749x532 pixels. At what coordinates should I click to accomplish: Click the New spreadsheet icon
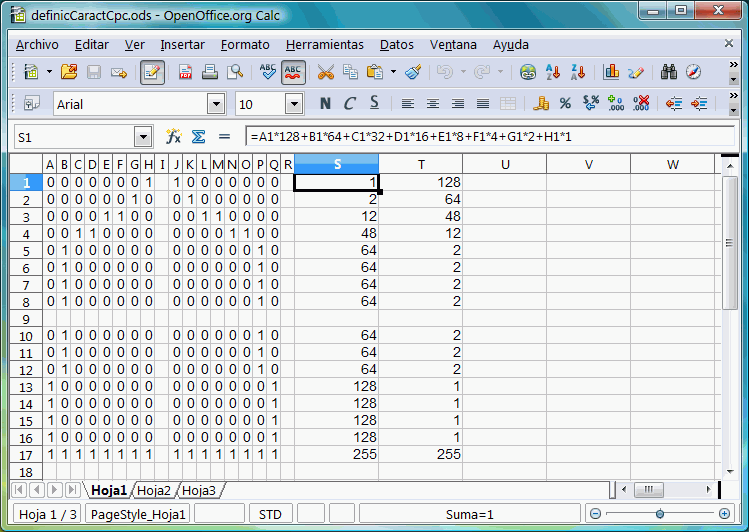tap(31, 72)
